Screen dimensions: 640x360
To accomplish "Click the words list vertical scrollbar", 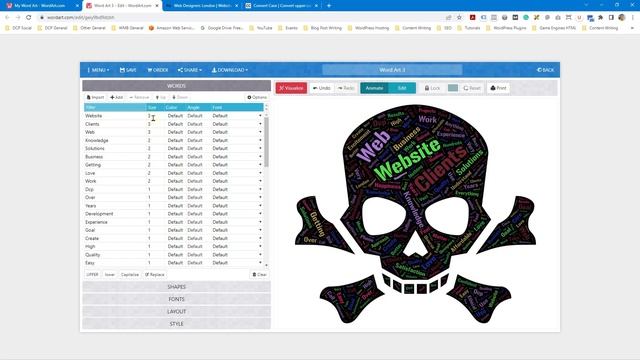I will (267, 143).
